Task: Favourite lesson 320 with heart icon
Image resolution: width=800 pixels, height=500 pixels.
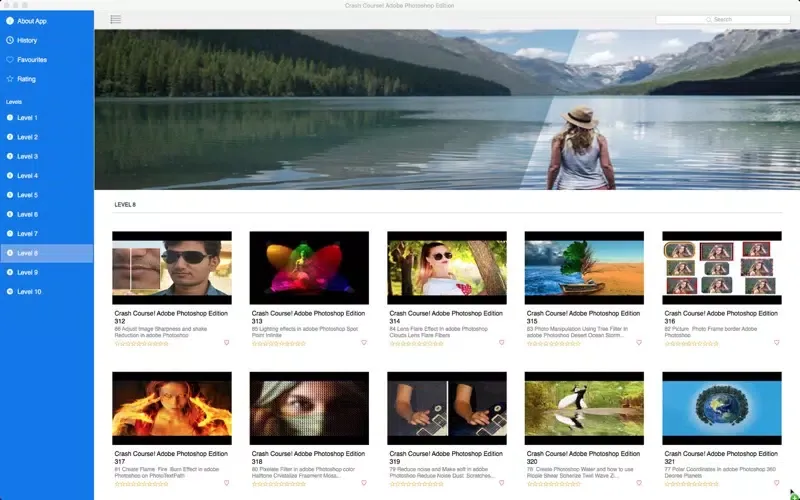Action: (639, 483)
